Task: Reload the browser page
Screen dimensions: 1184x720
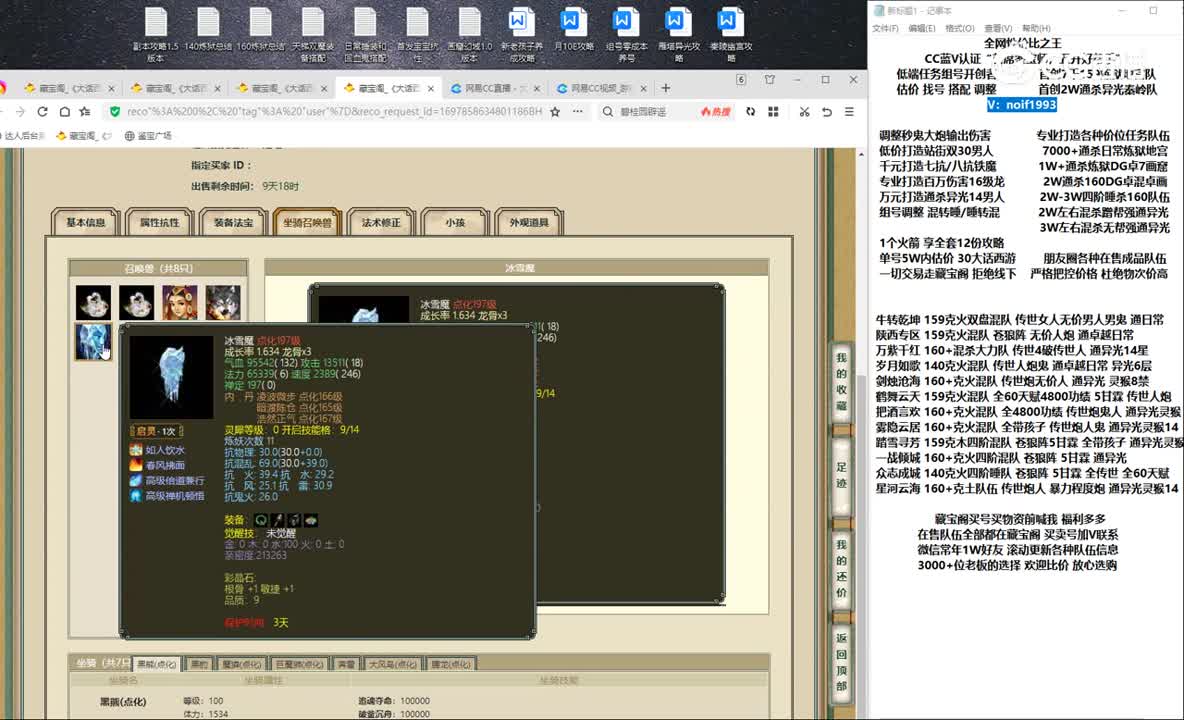Action: (x=42, y=112)
